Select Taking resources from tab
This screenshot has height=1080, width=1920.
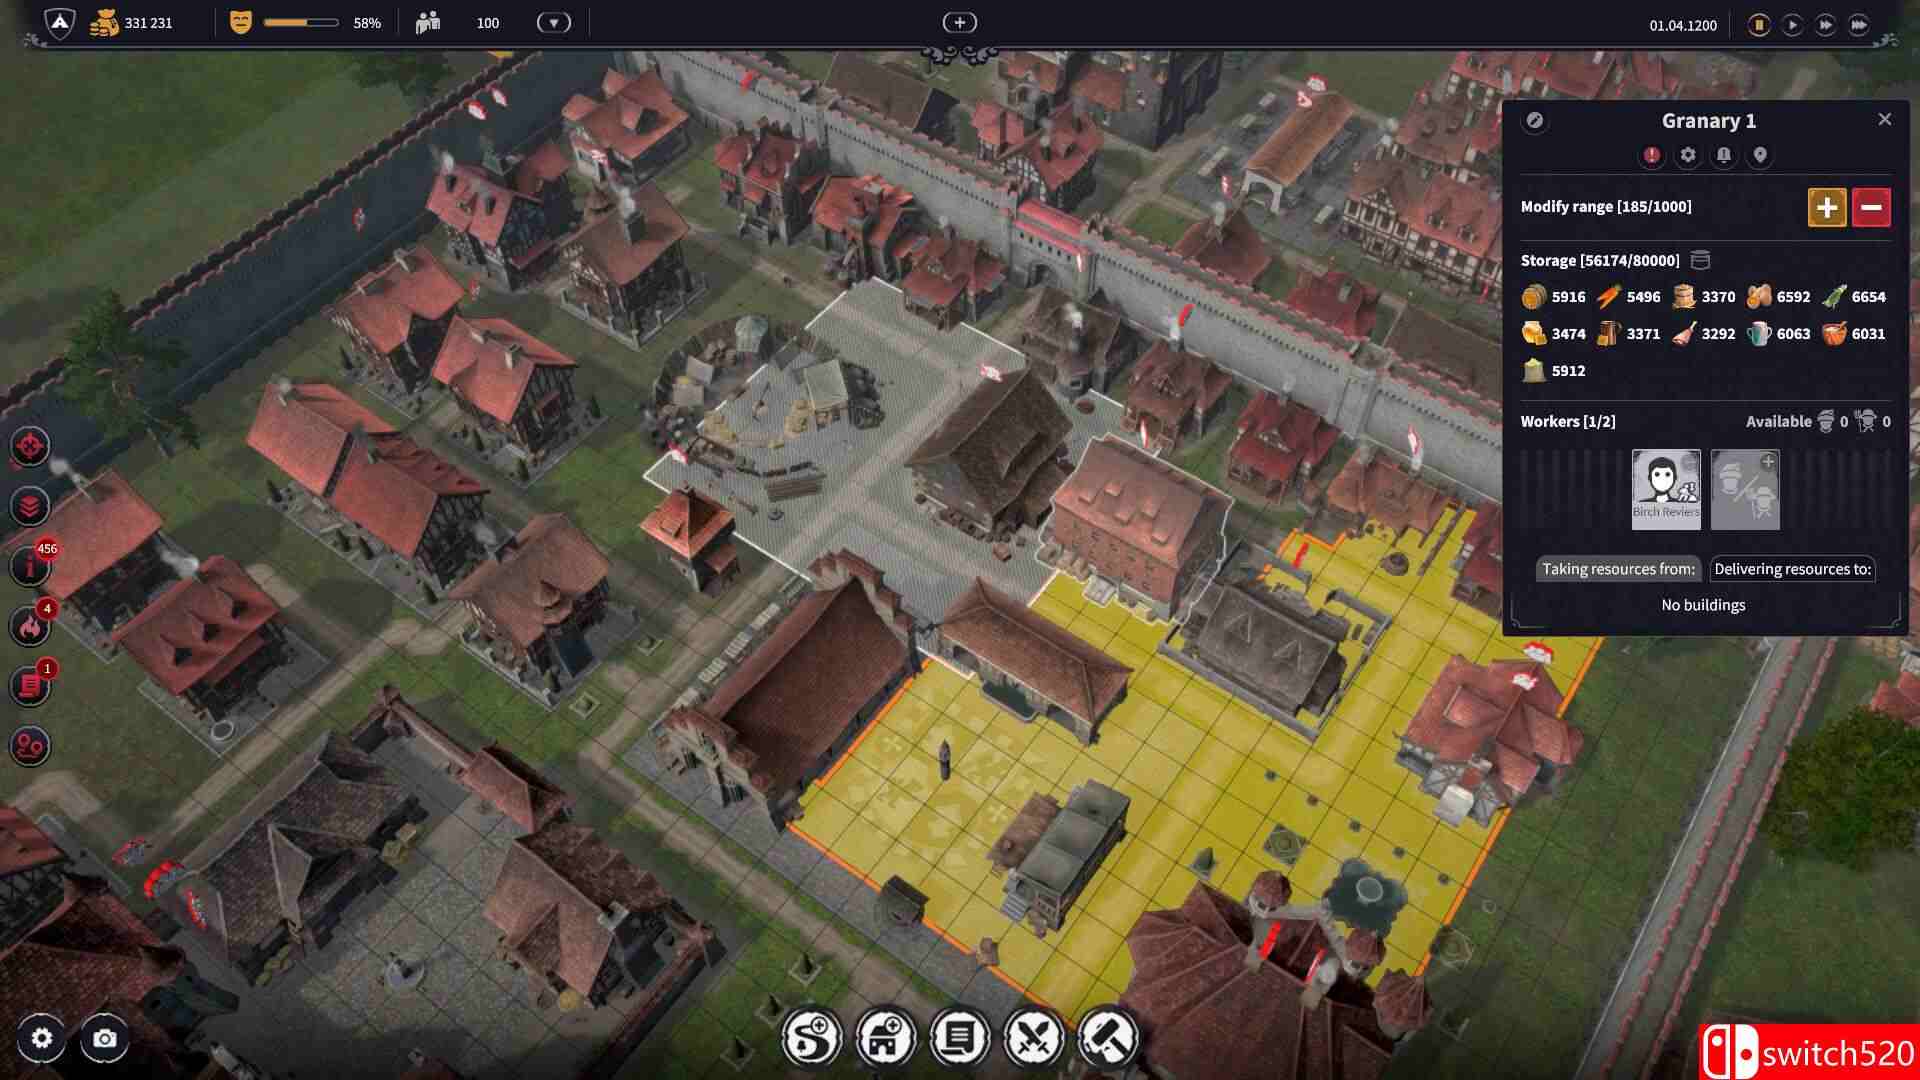pyautogui.click(x=1618, y=569)
